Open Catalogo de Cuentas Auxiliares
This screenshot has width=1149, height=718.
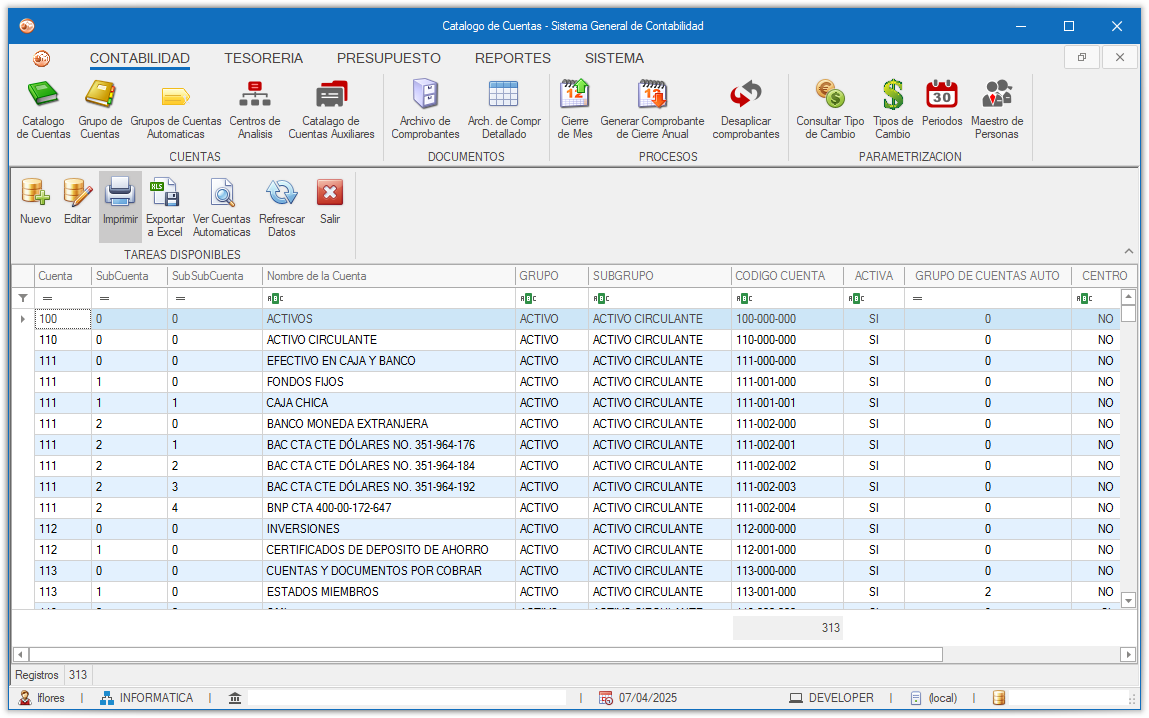[x=331, y=109]
